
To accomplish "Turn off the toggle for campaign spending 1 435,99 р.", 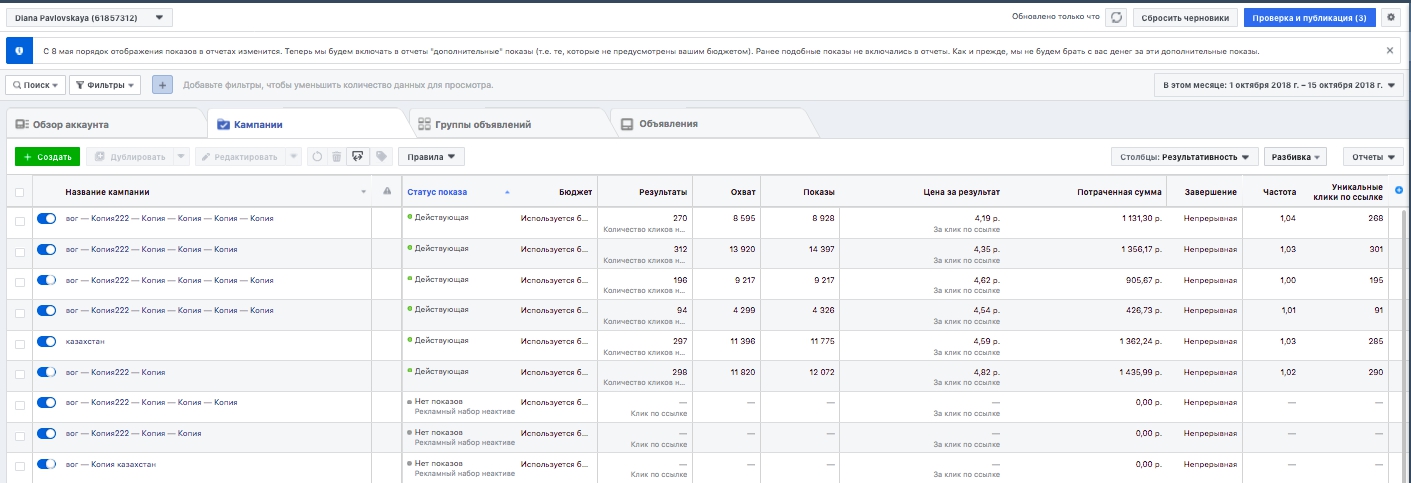I will (46, 373).
